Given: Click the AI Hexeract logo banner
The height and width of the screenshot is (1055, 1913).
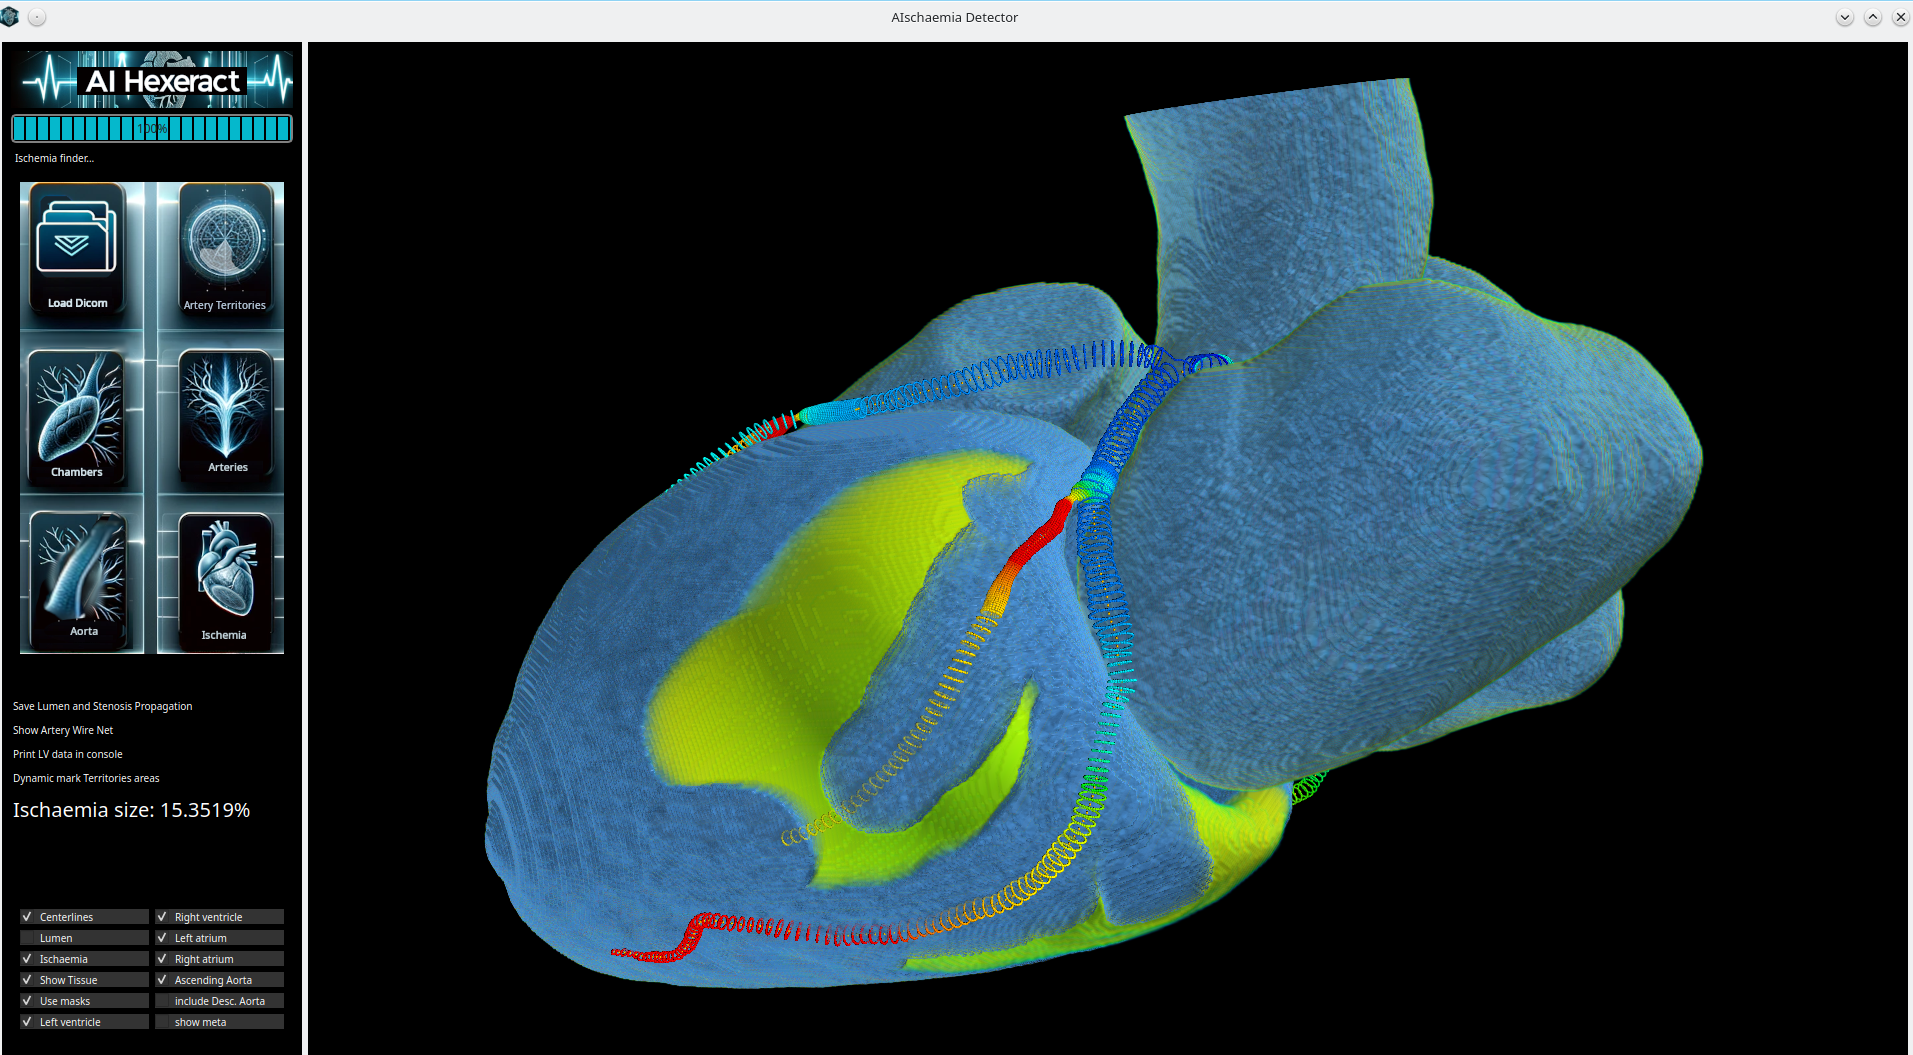Looking at the screenshot, I should (151, 80).
